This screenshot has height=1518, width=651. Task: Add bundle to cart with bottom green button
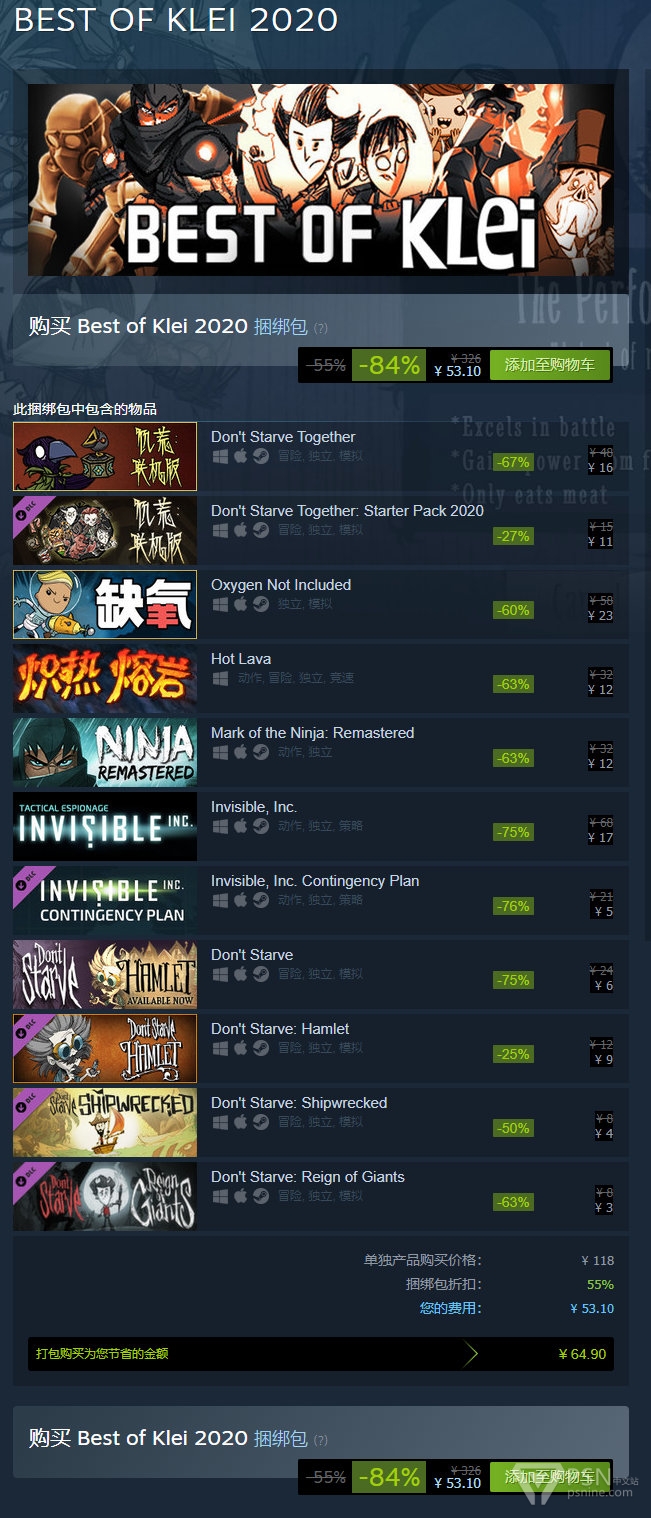coord(550,1477)
